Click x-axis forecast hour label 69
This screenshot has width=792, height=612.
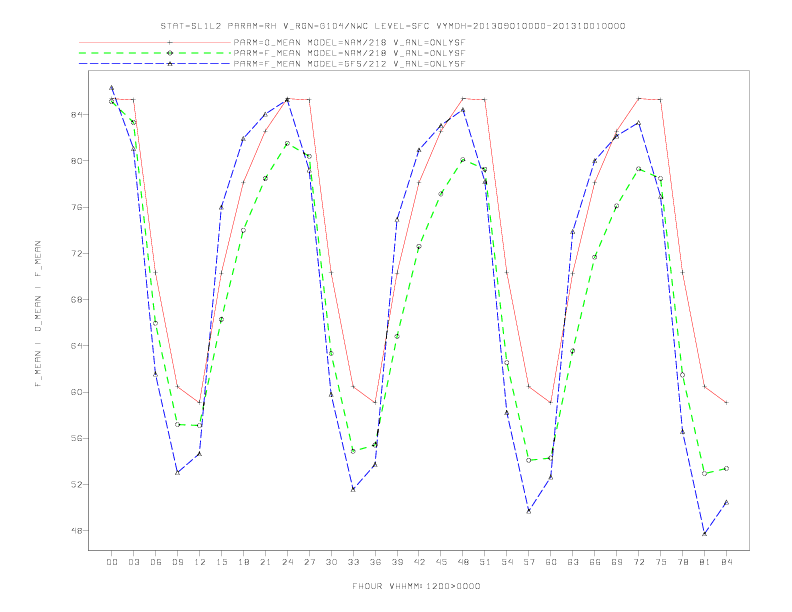click(x=617, y=562)
